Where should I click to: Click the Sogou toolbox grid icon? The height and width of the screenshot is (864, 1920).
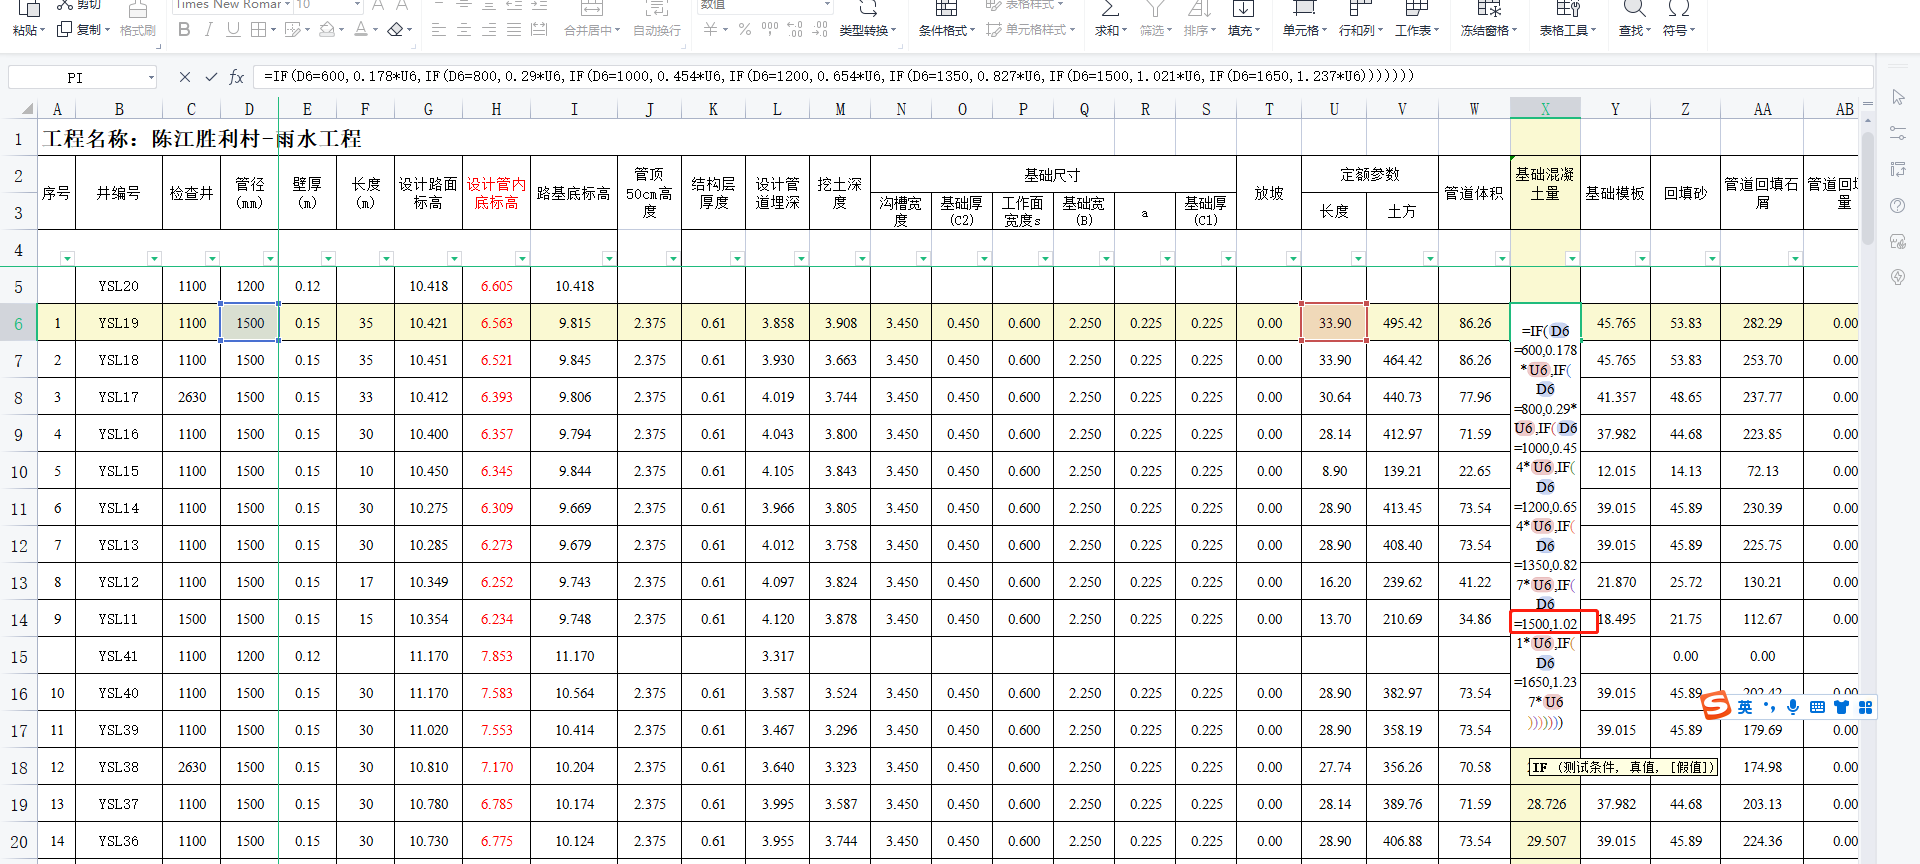tap(1865, 707)
